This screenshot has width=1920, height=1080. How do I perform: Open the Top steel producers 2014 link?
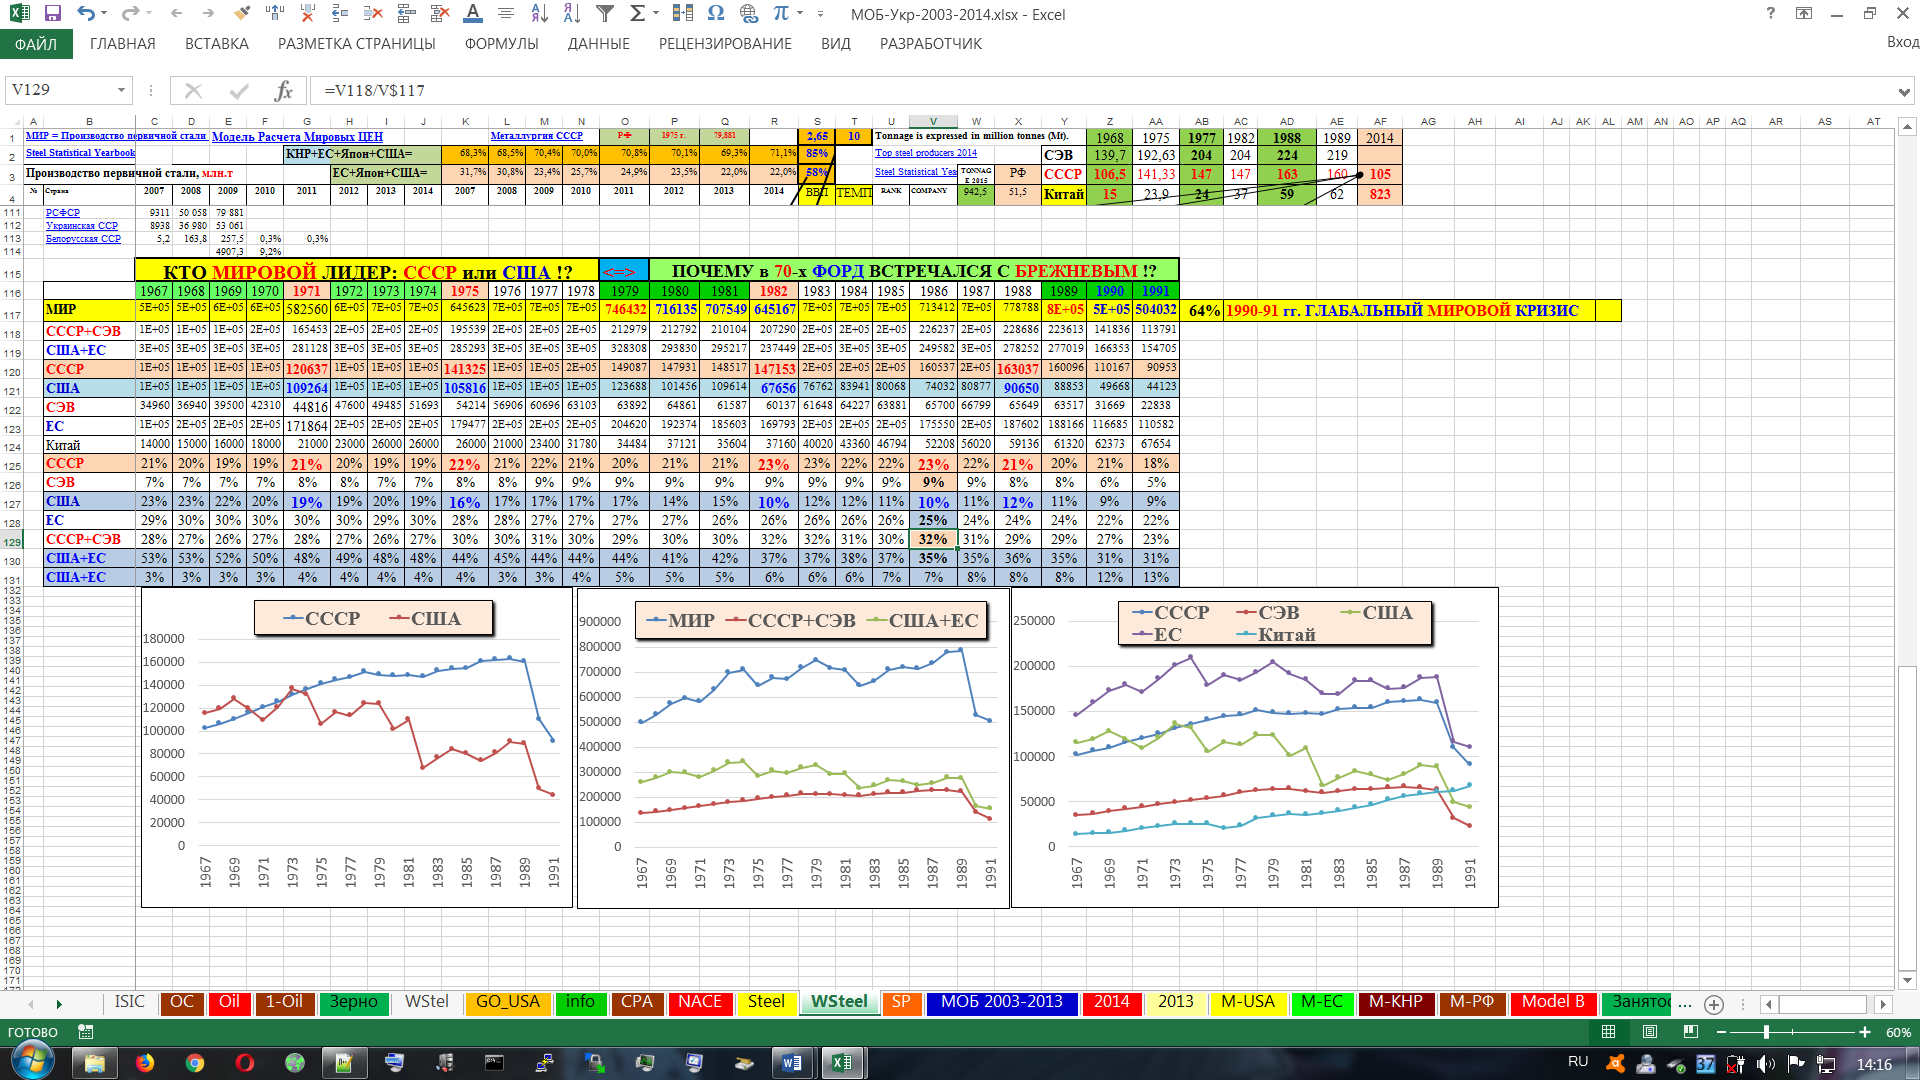point(925,153)
